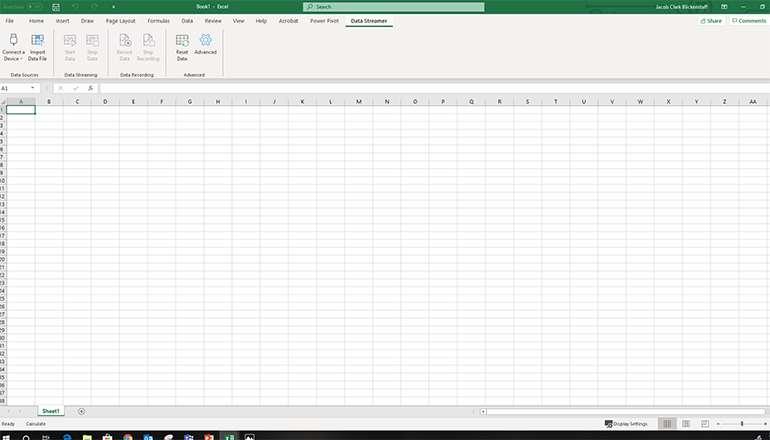Click the Search box in title bar
This screenshot has width=770, height=440.
(x=393, y=7)
